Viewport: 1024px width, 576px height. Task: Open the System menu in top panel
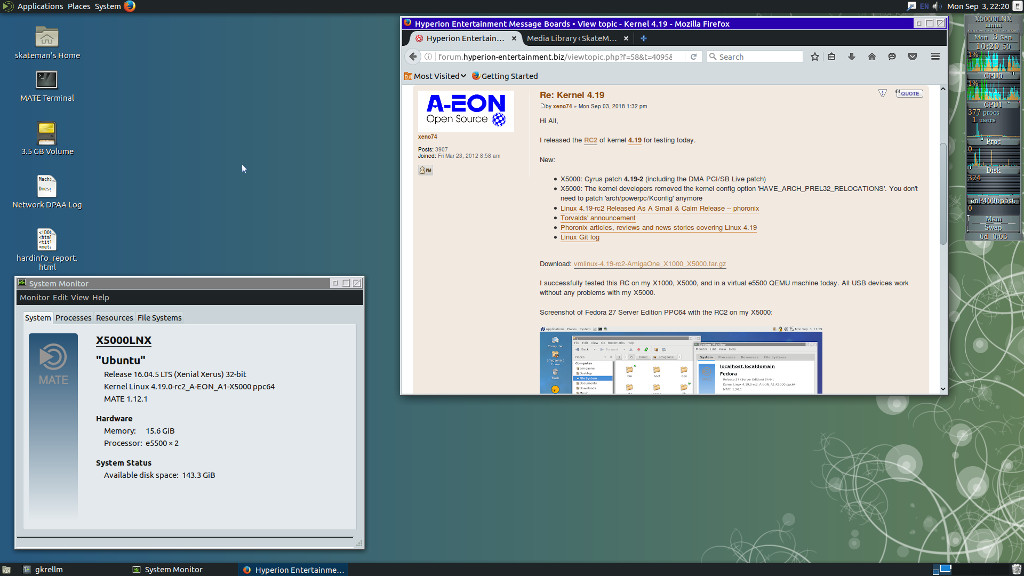108,6
